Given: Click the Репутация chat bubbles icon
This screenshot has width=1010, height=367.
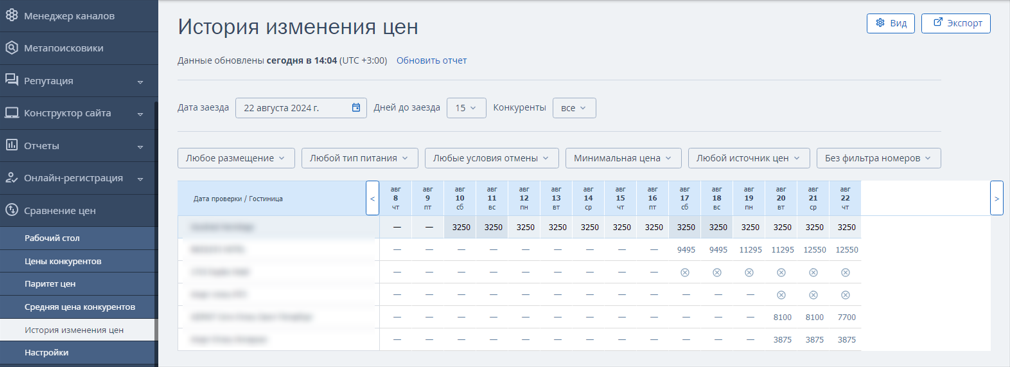Looking at the screenshot, I should tap(12, 80).
